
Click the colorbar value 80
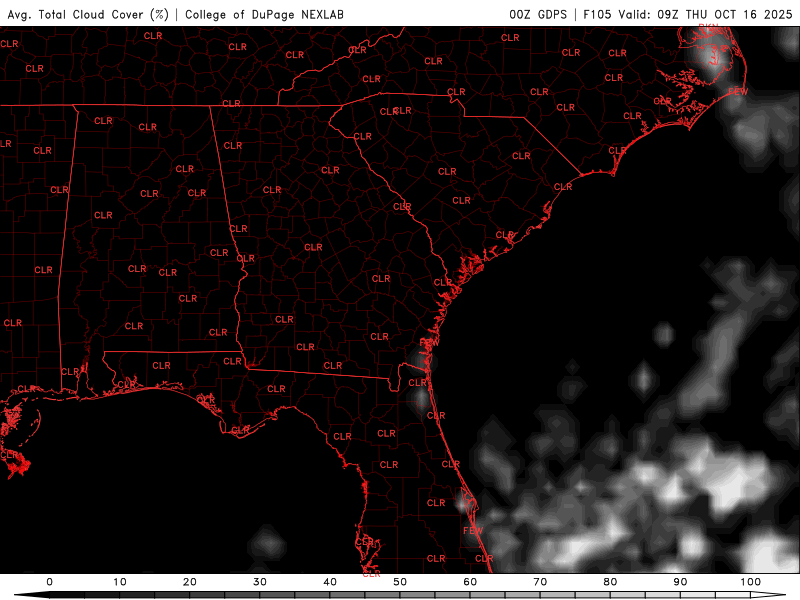(x=610, y=582)
